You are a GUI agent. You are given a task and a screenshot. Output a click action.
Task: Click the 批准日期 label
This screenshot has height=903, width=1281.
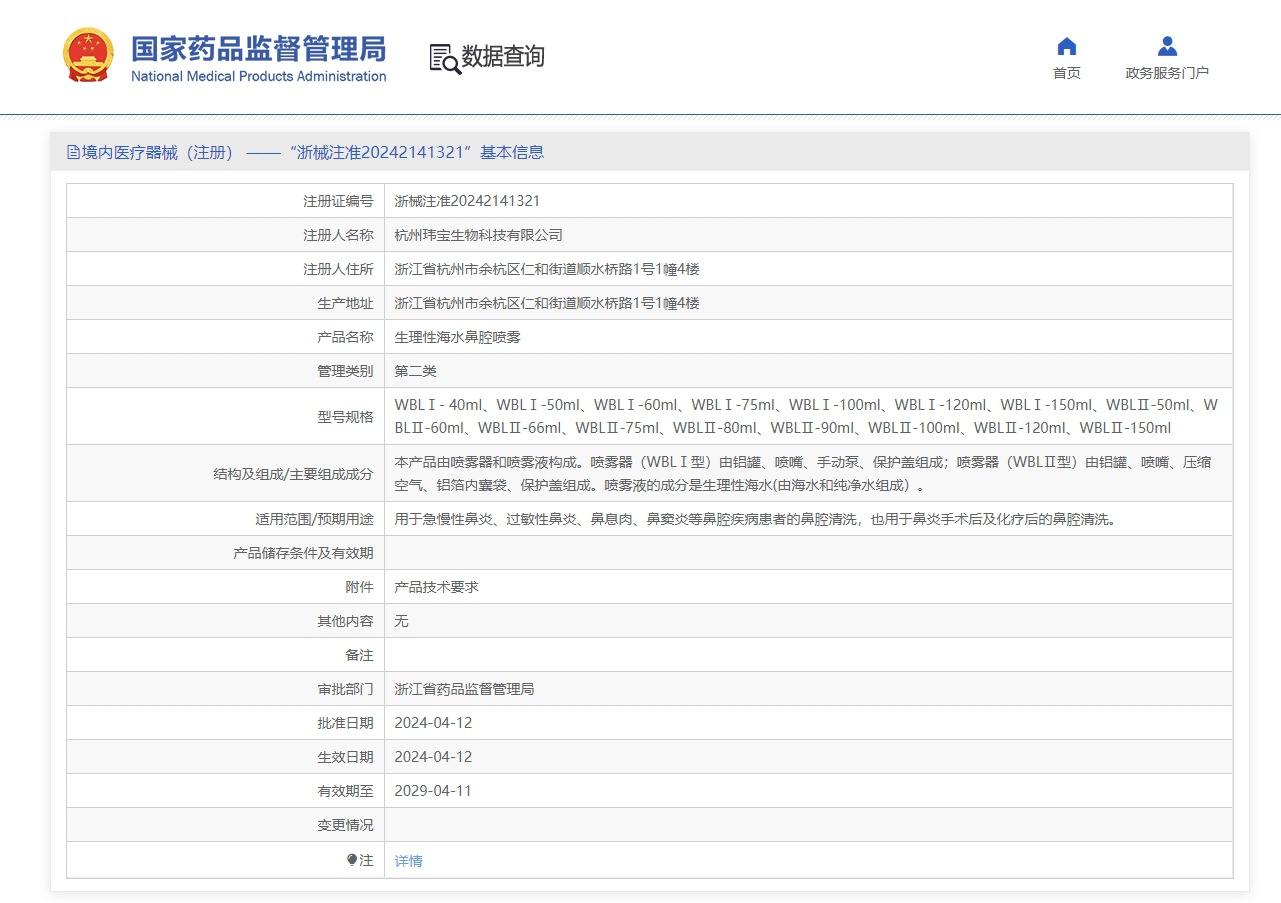point(345,723)
